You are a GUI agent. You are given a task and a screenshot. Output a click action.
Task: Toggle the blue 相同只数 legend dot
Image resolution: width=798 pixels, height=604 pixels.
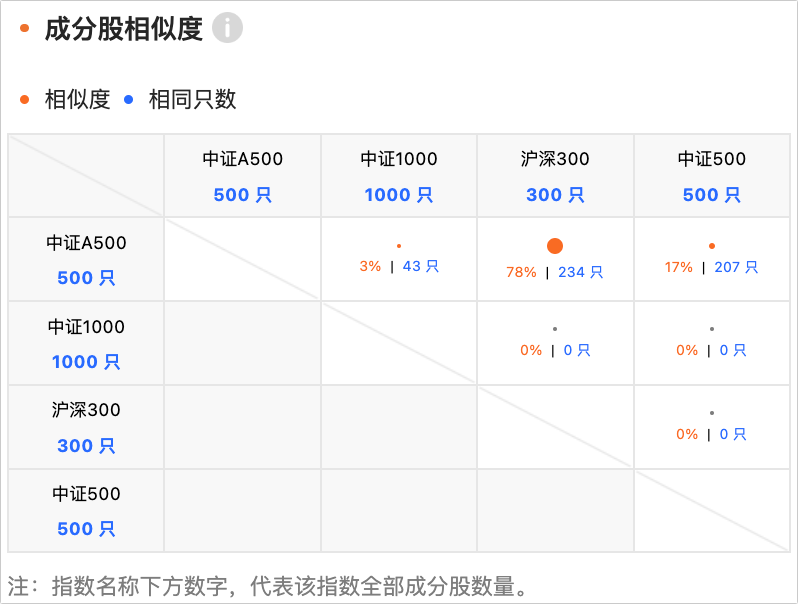(128, 99)
